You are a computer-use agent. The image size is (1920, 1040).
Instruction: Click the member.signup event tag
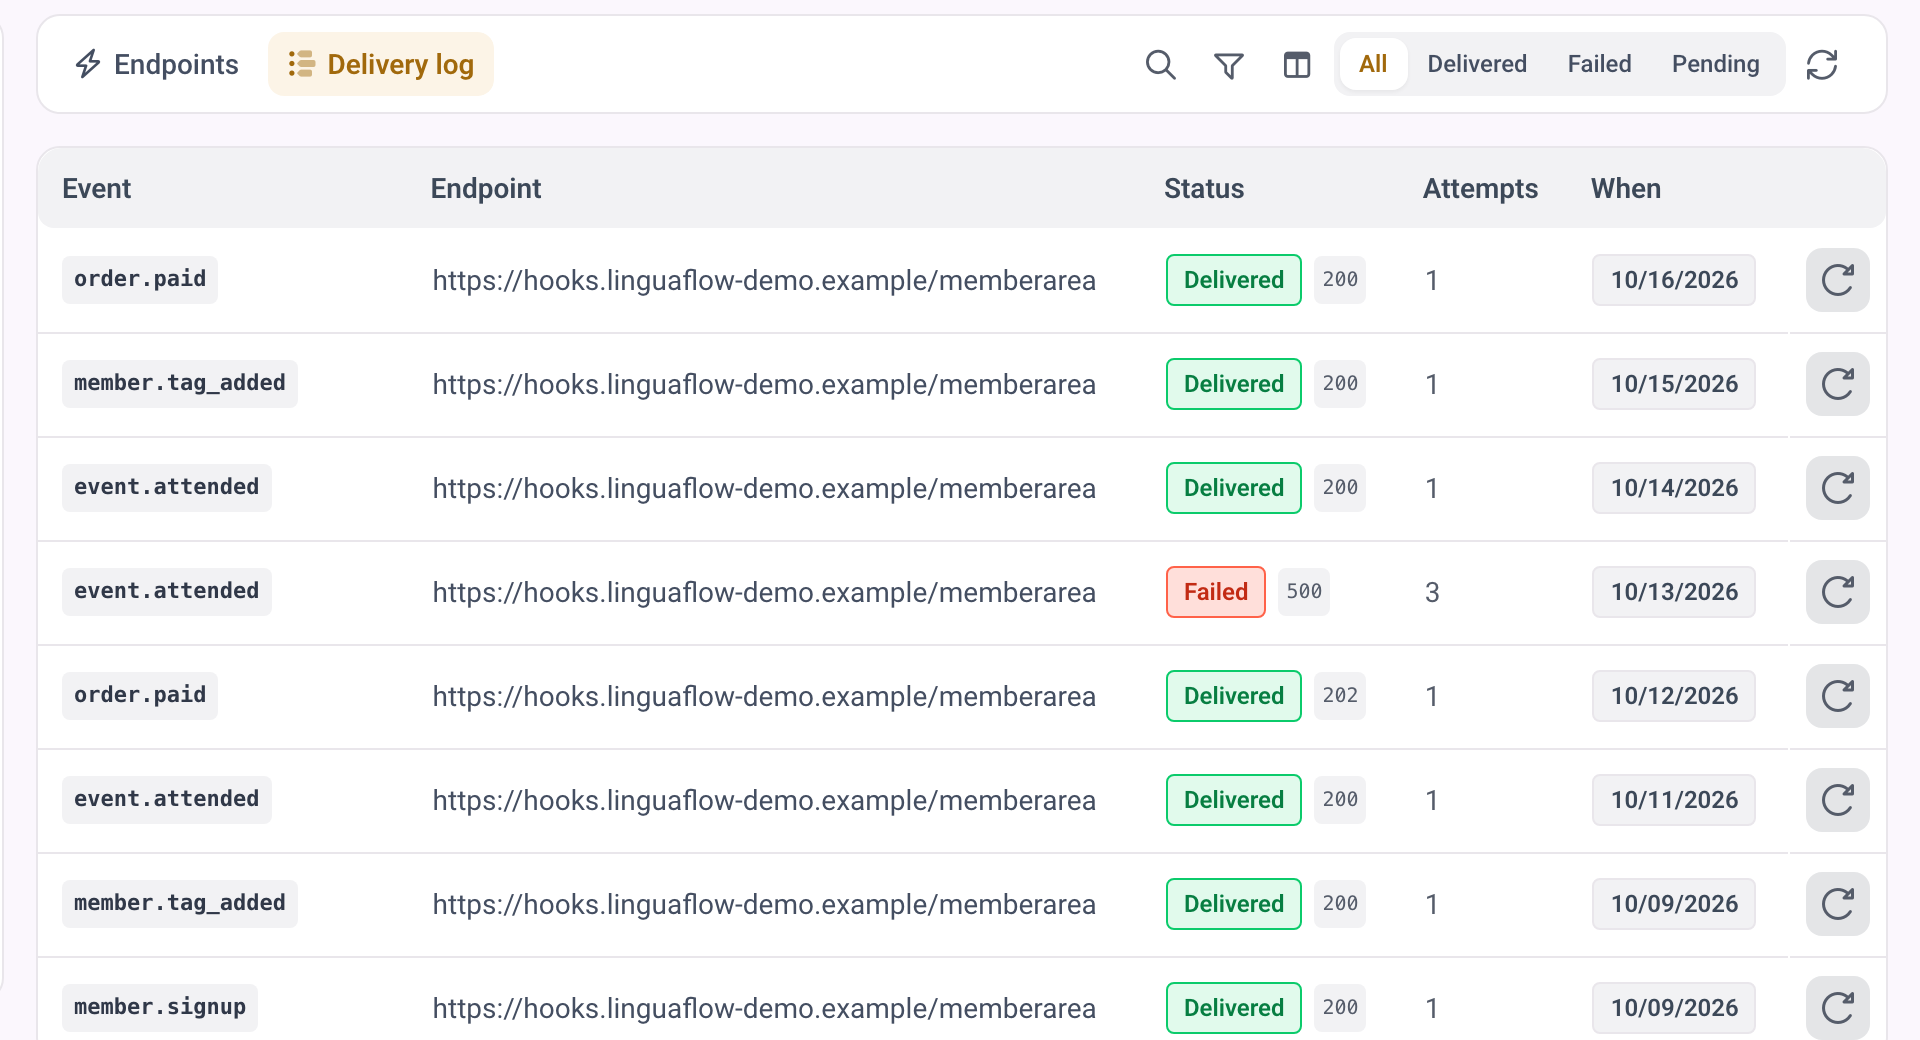(x=160, y=1007)
